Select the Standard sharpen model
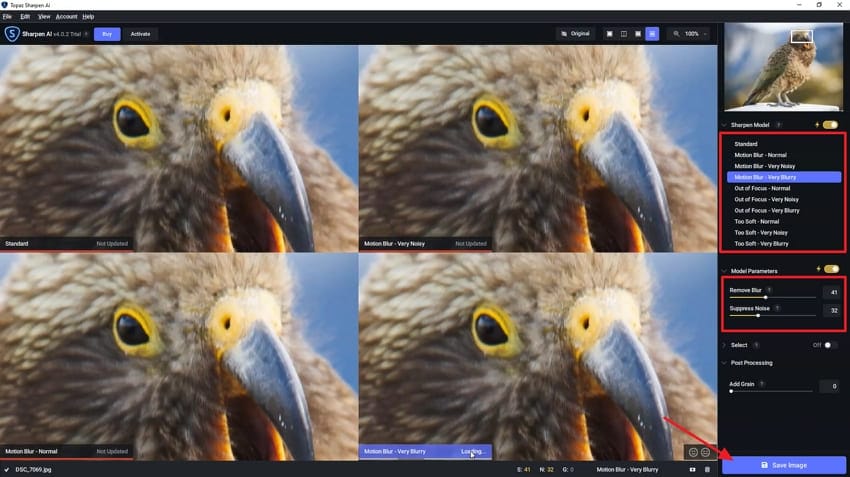 (784, 144)
